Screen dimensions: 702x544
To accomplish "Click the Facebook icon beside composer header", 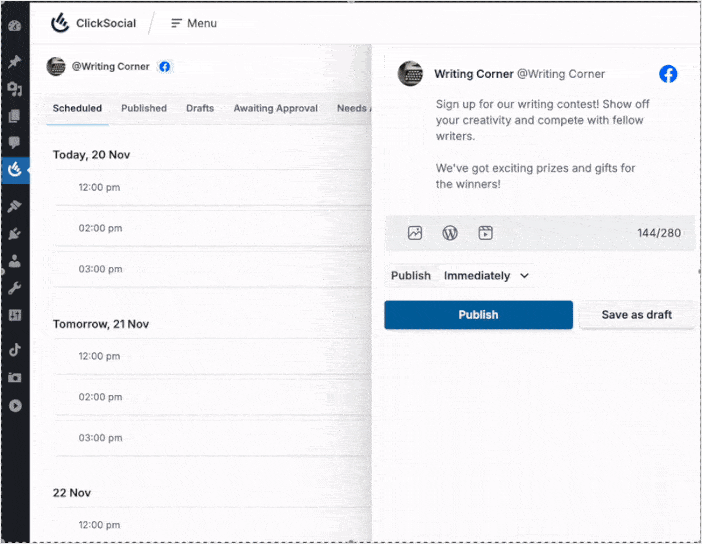I will [x=668, y=74].
